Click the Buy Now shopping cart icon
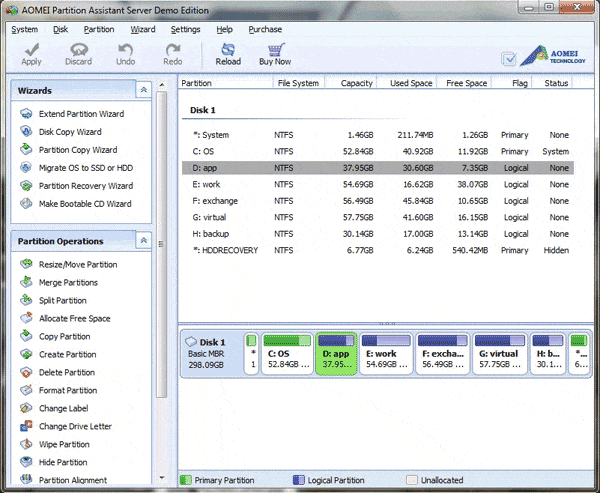The height and width of the screenshot is (493, 600). [276, 49]
